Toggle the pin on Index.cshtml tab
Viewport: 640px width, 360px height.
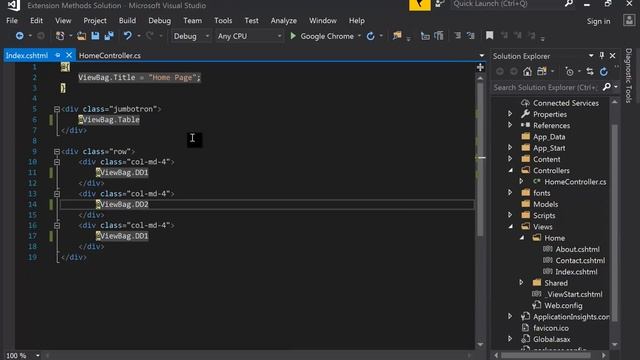point(58,55)
